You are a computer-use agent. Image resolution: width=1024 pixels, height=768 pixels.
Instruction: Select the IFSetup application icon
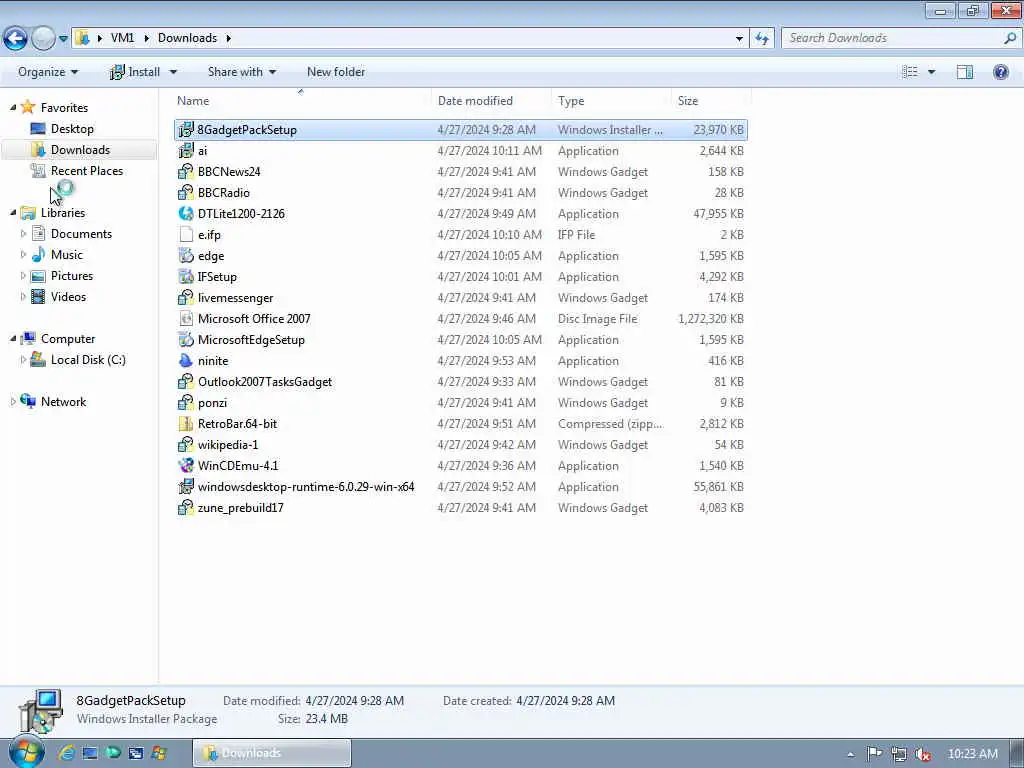[x=186, y=276]
